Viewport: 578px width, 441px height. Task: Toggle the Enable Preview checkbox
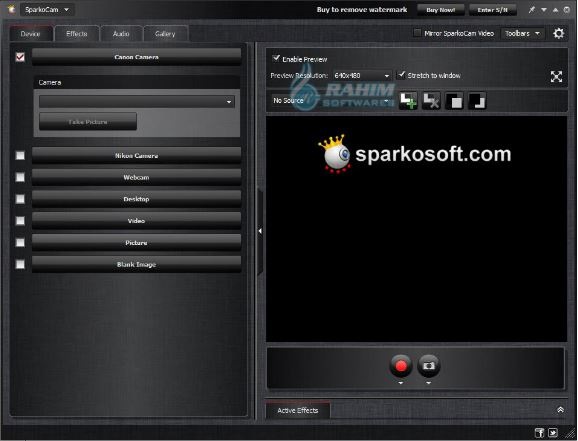[x=276, y=58]
